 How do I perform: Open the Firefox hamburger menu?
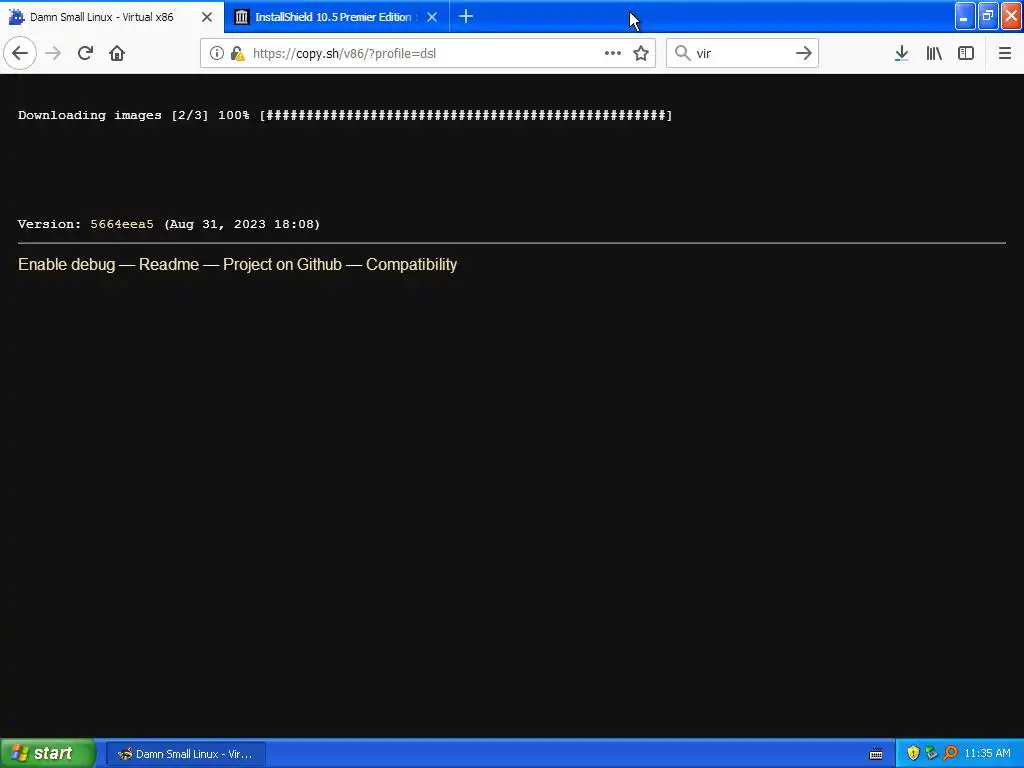coord(1005,53)
